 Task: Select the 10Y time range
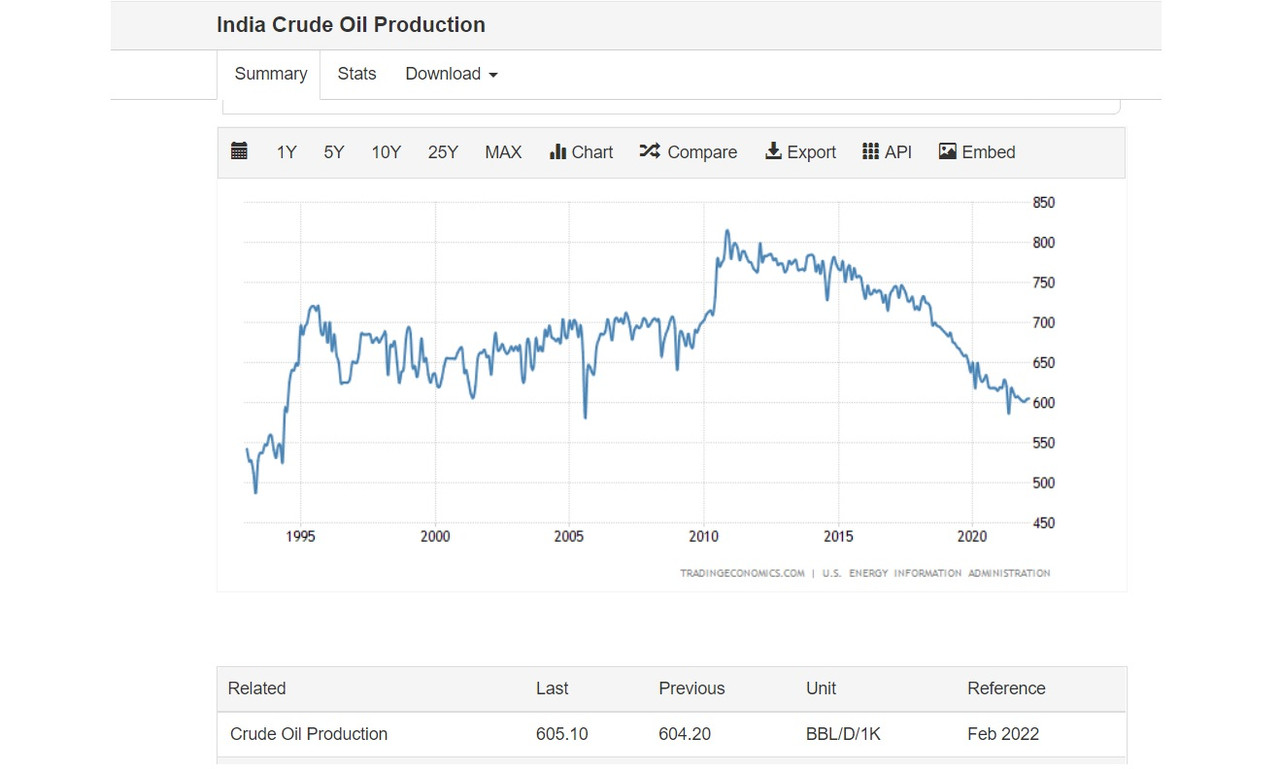[x=386, y=152]
